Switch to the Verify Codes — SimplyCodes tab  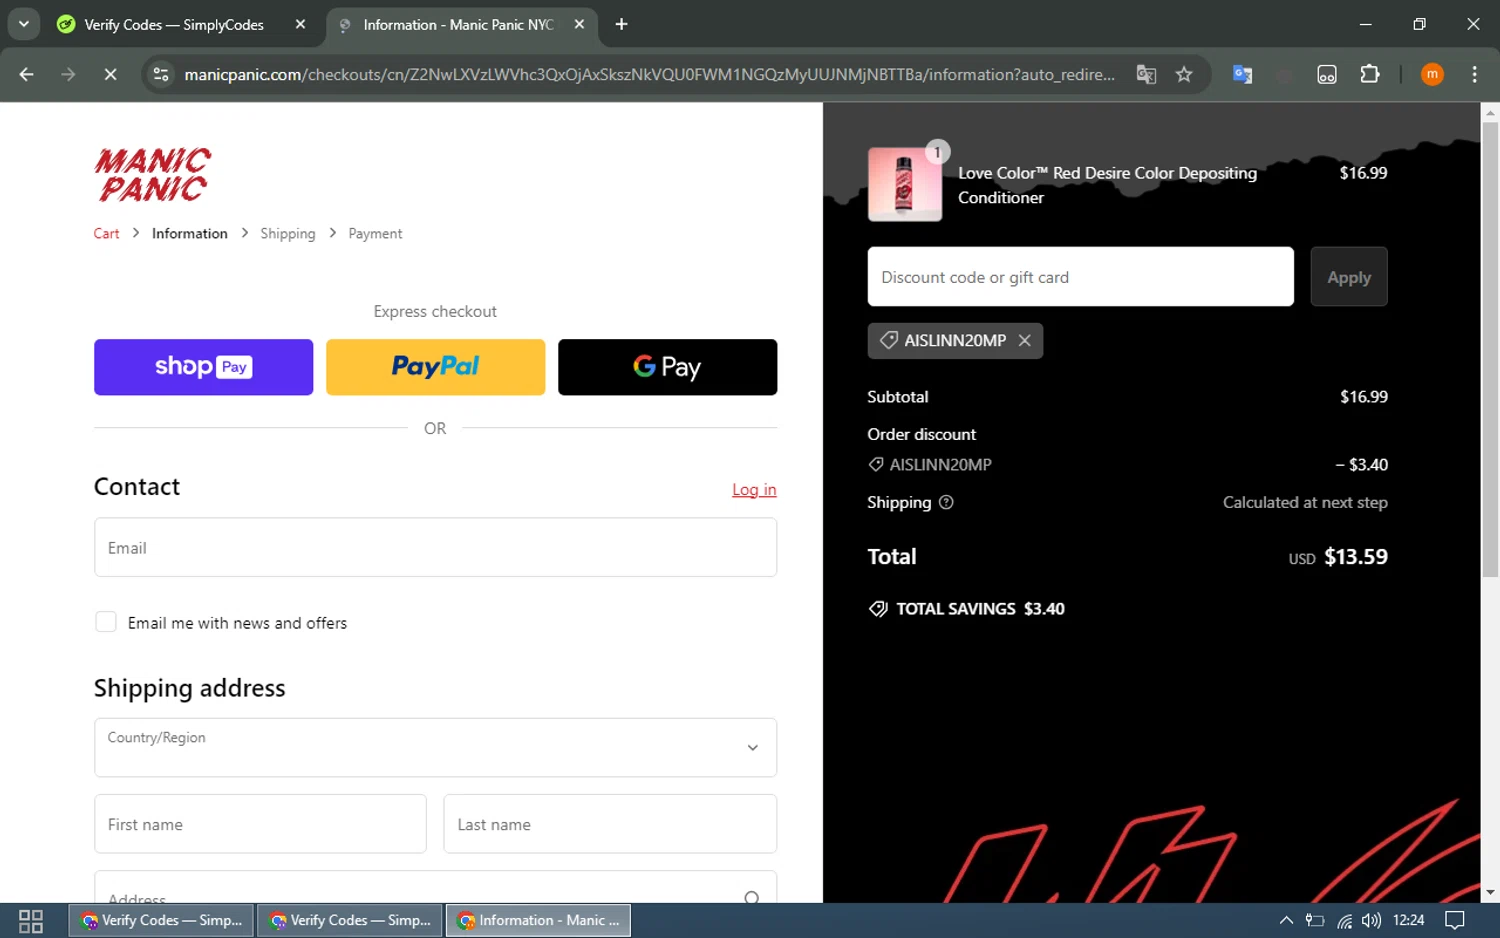pos(174,24)
